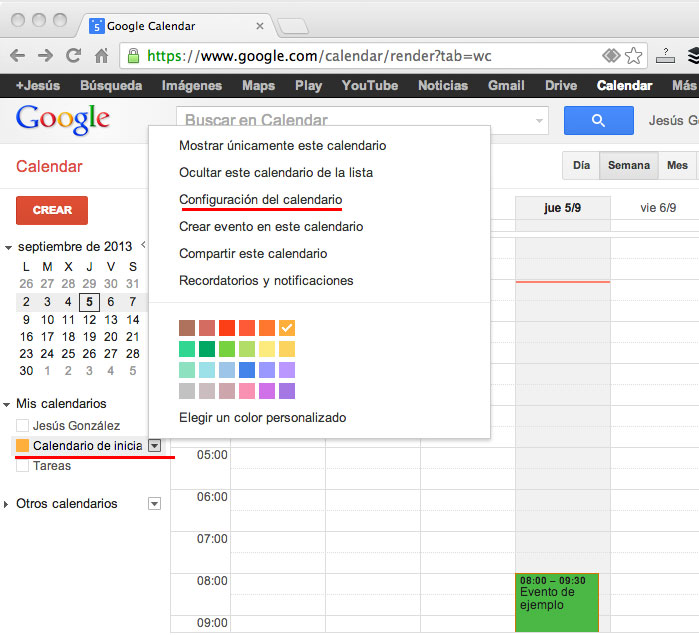Pick the bold blue color swatch

click(247, 370)
